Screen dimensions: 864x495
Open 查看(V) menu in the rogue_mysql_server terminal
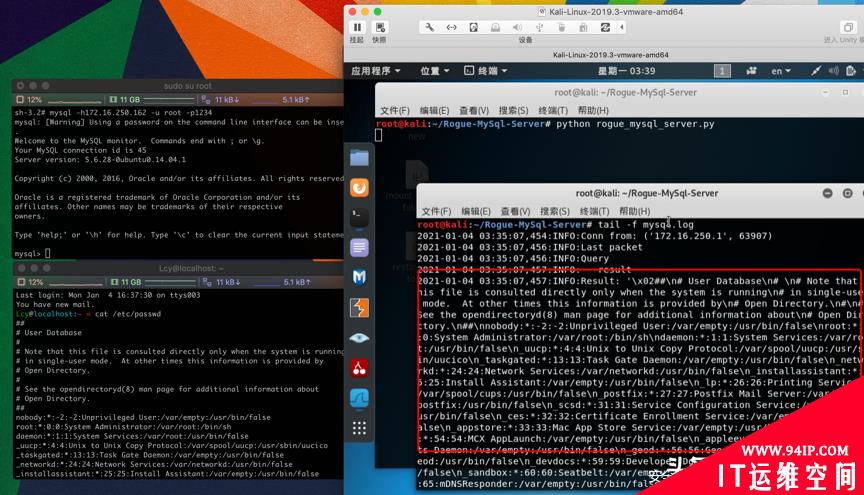(474, 110)
